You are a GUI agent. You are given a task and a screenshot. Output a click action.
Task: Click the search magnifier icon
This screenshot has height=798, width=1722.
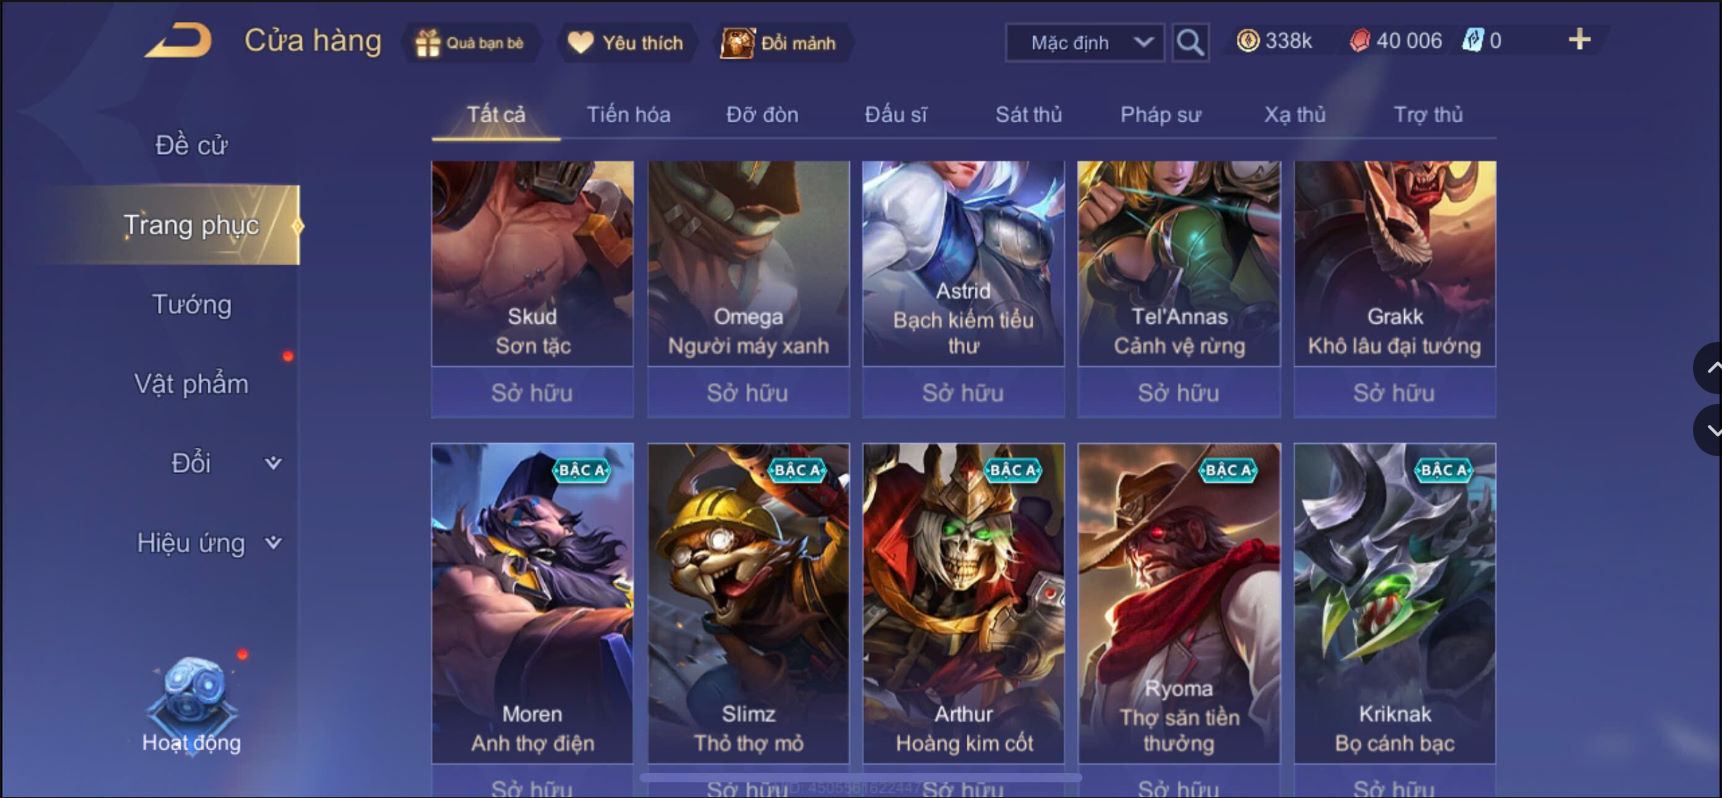[1190, 42]
